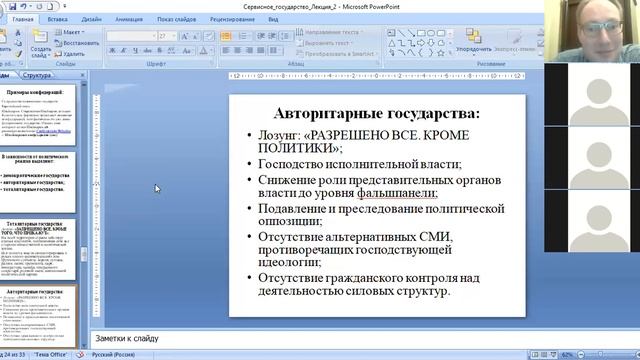Align text right
Image resolution: width=640 pixels, height=360 pixels.
click(x=249, y=51)
